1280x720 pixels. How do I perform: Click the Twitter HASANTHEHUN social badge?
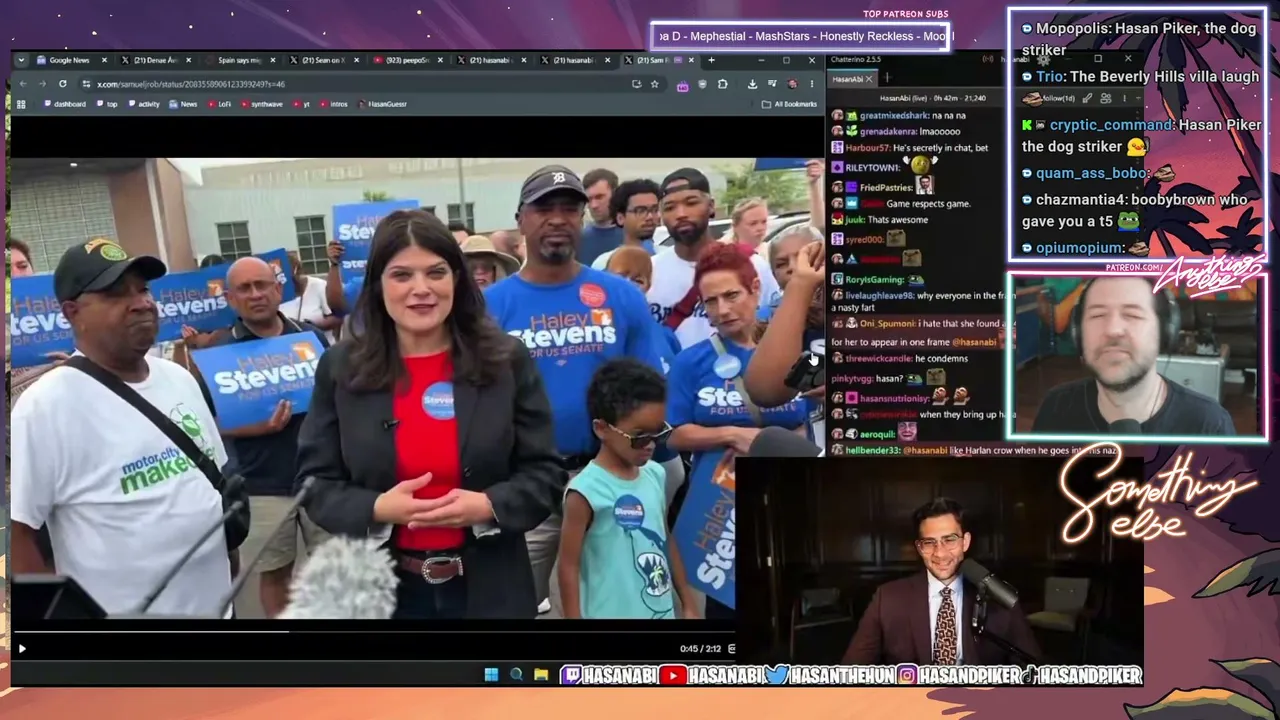coord(830,676)
